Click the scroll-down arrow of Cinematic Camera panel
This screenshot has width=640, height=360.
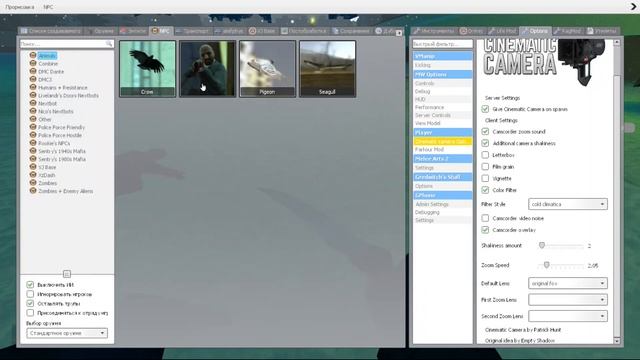click(617, 340)
